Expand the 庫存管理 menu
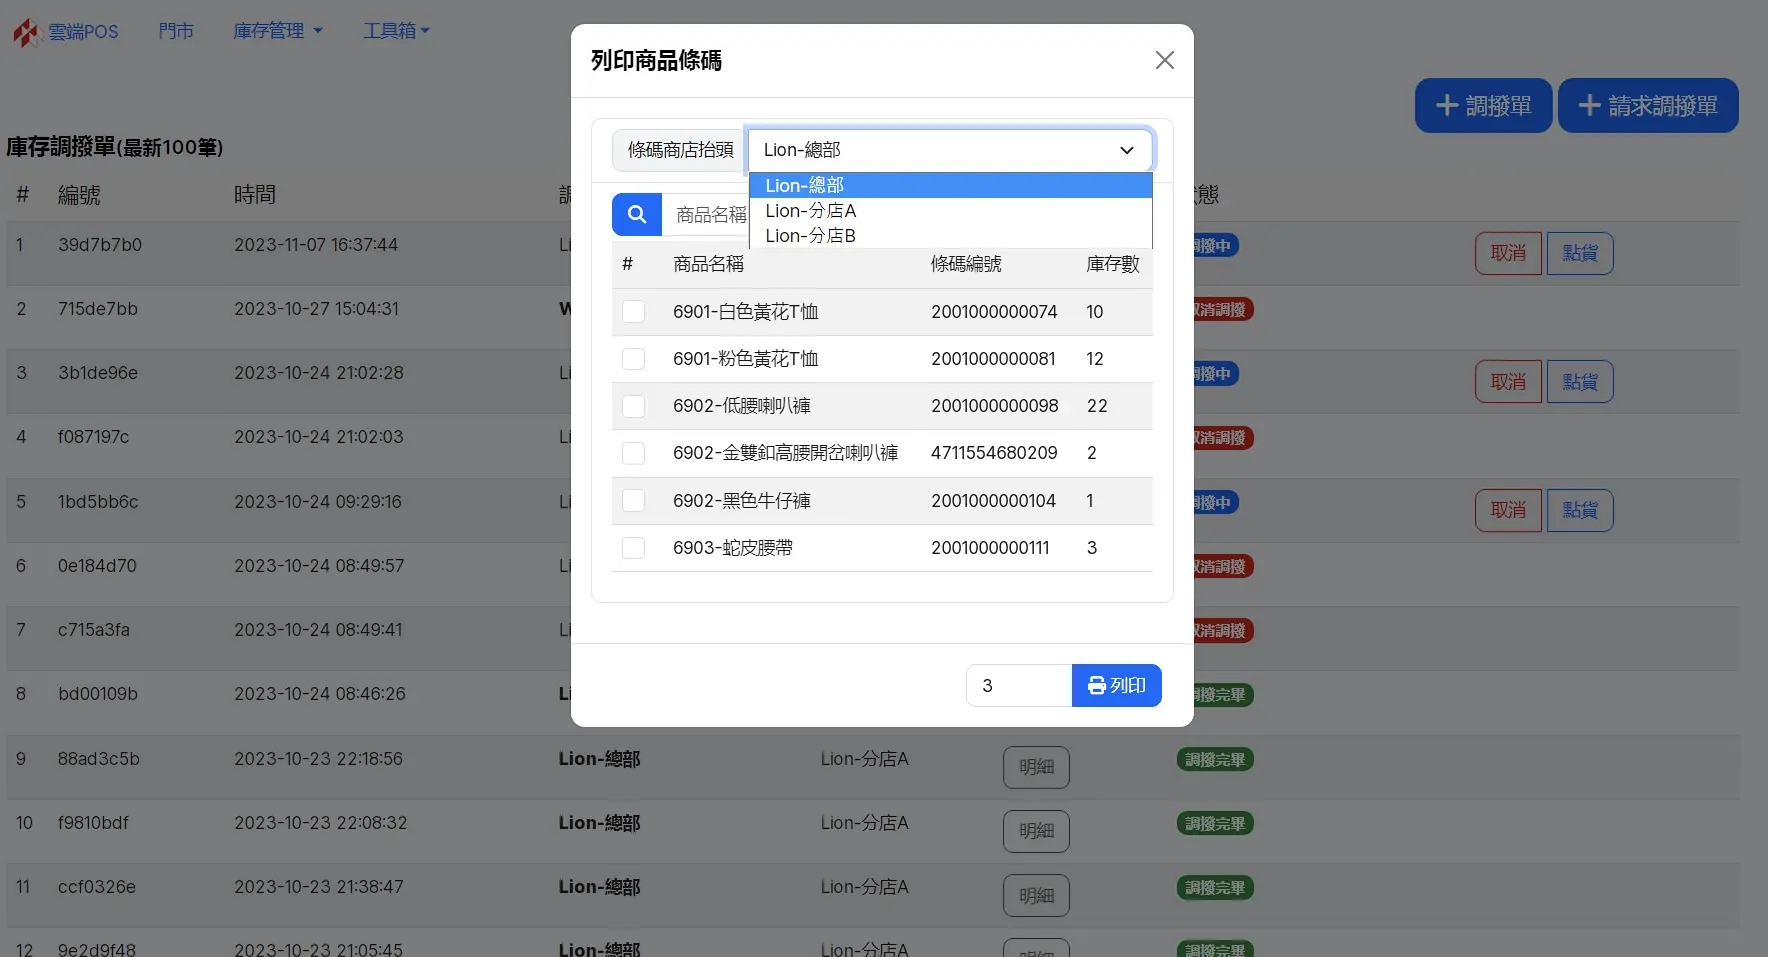The image size is (1768, 957). pos(277,31)
